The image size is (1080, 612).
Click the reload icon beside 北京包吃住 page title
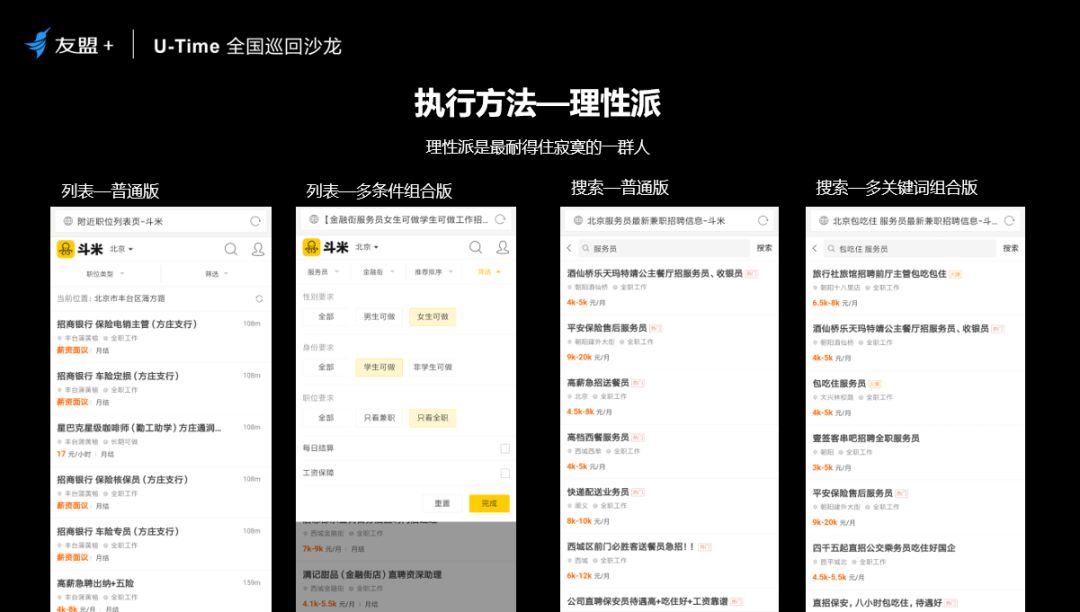pyautogui.click(x=1010, y=221)
